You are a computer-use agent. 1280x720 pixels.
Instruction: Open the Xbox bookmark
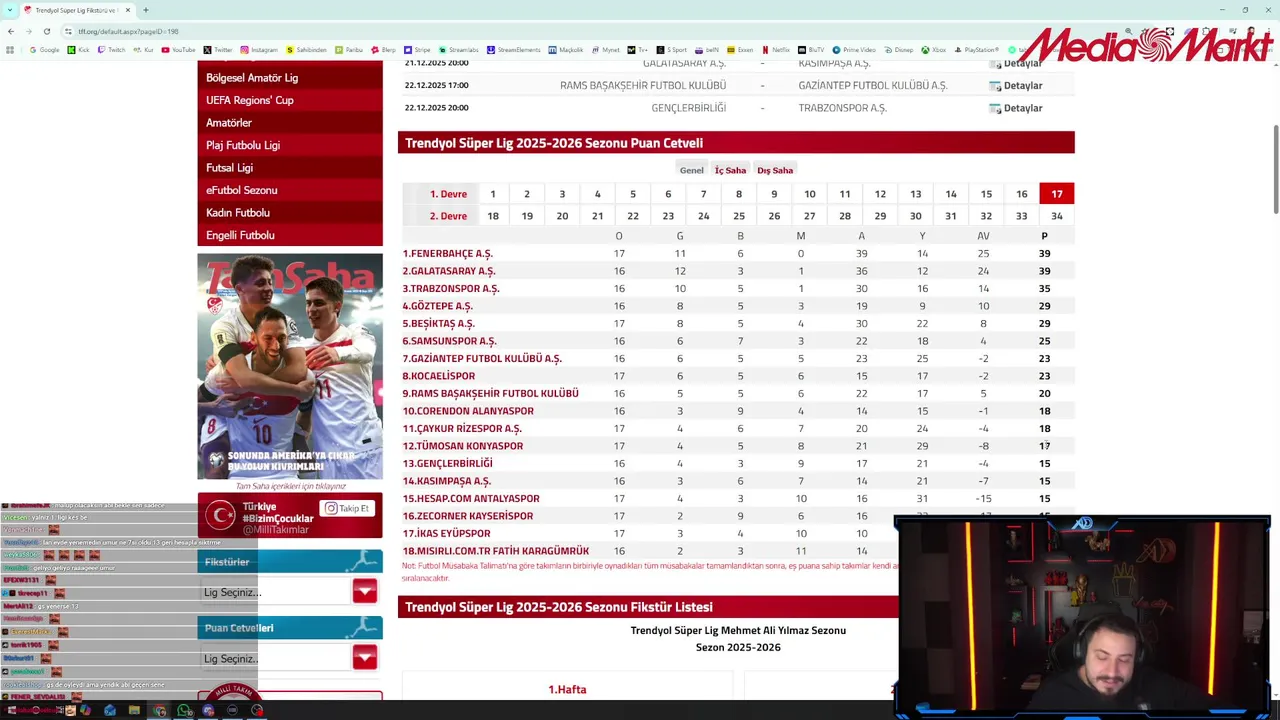click(933, 49)
